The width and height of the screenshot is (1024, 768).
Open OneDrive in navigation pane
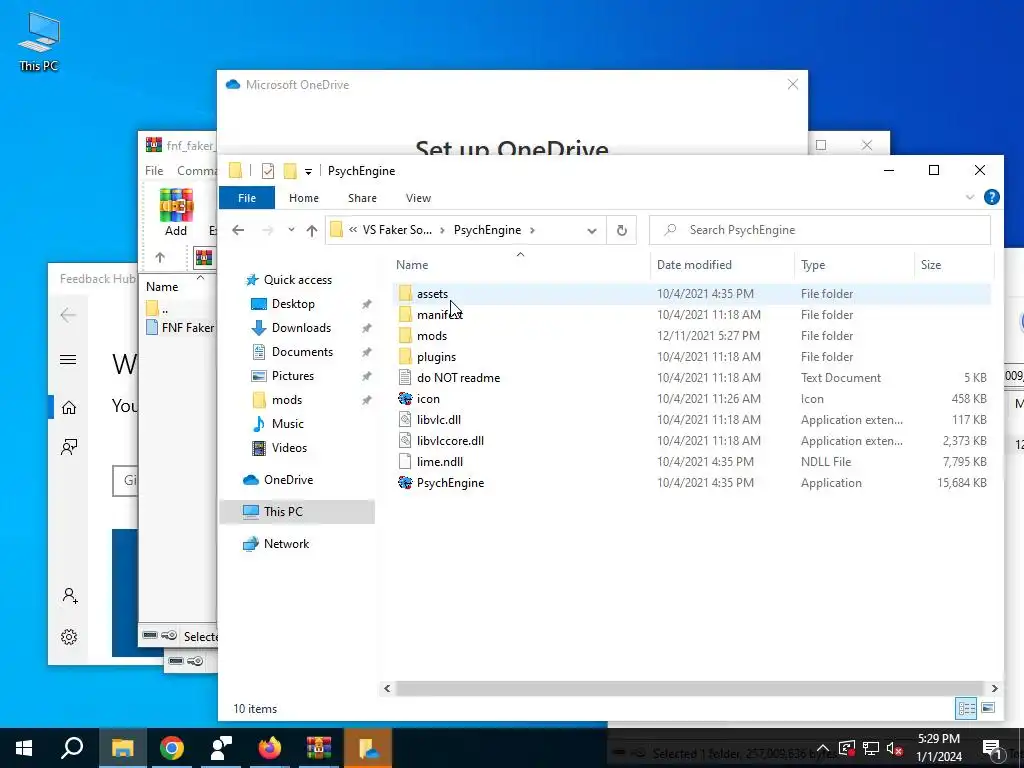pyautogui.click(x=288, y=479)
